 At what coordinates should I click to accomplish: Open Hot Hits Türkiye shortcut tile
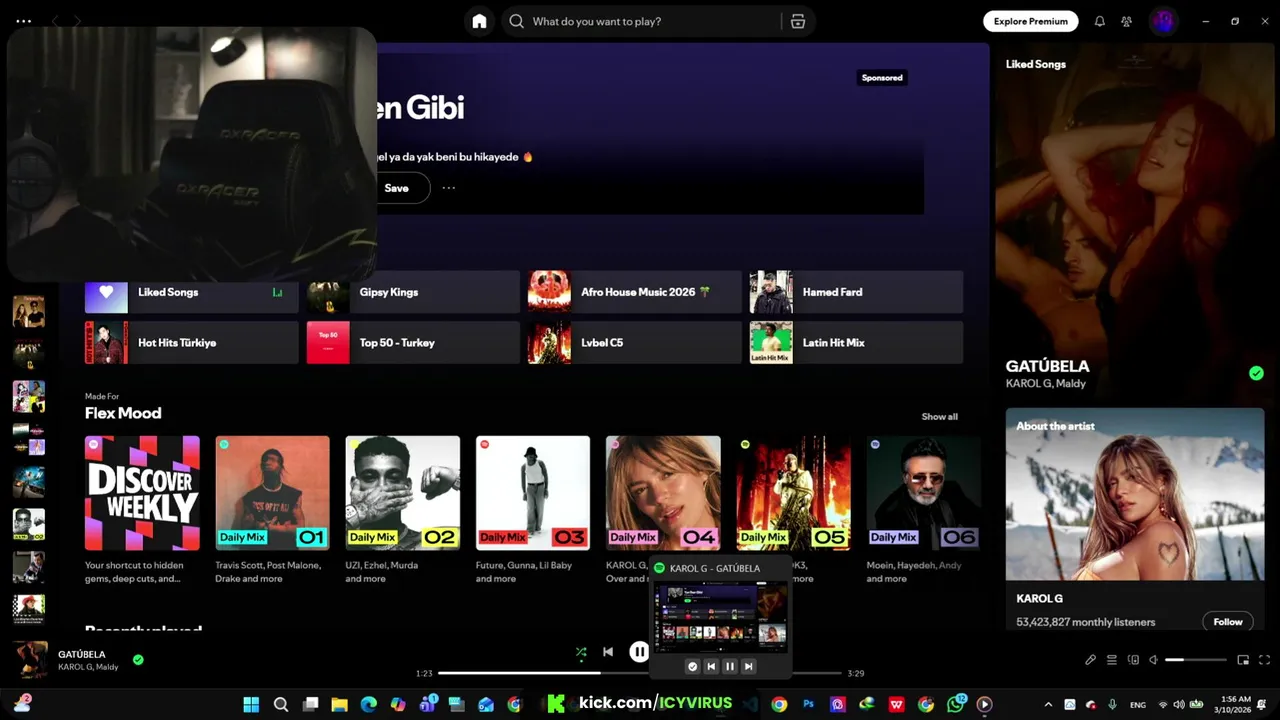[192, 343]
